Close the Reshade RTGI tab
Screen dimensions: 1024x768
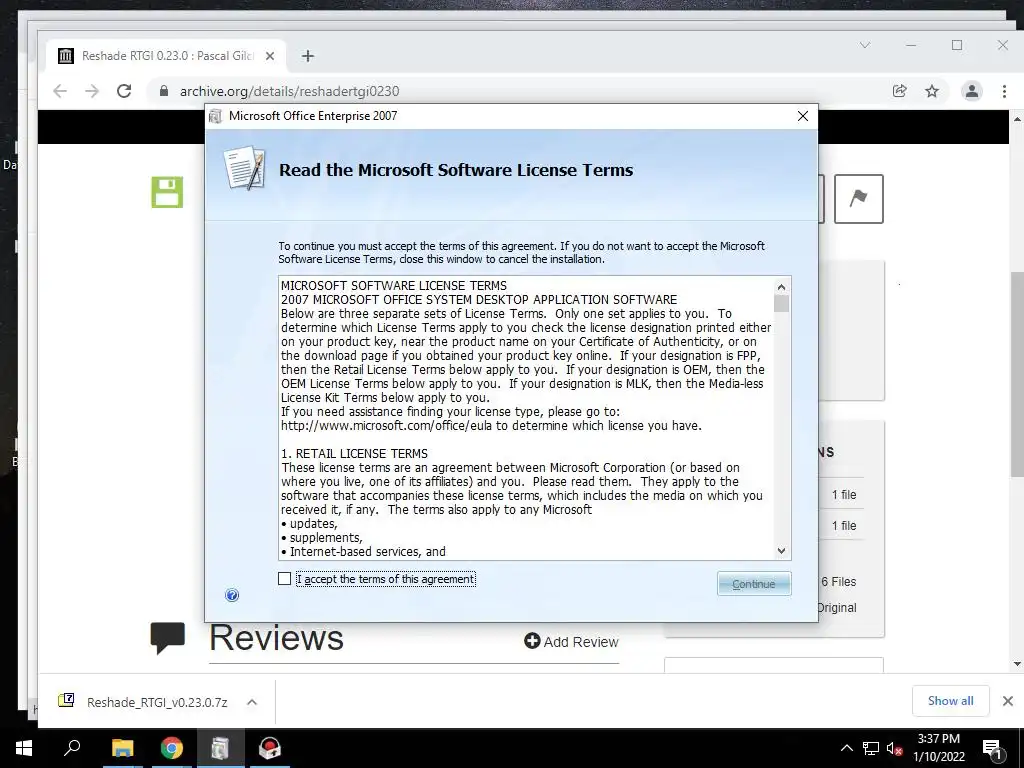tap(270, 56)
